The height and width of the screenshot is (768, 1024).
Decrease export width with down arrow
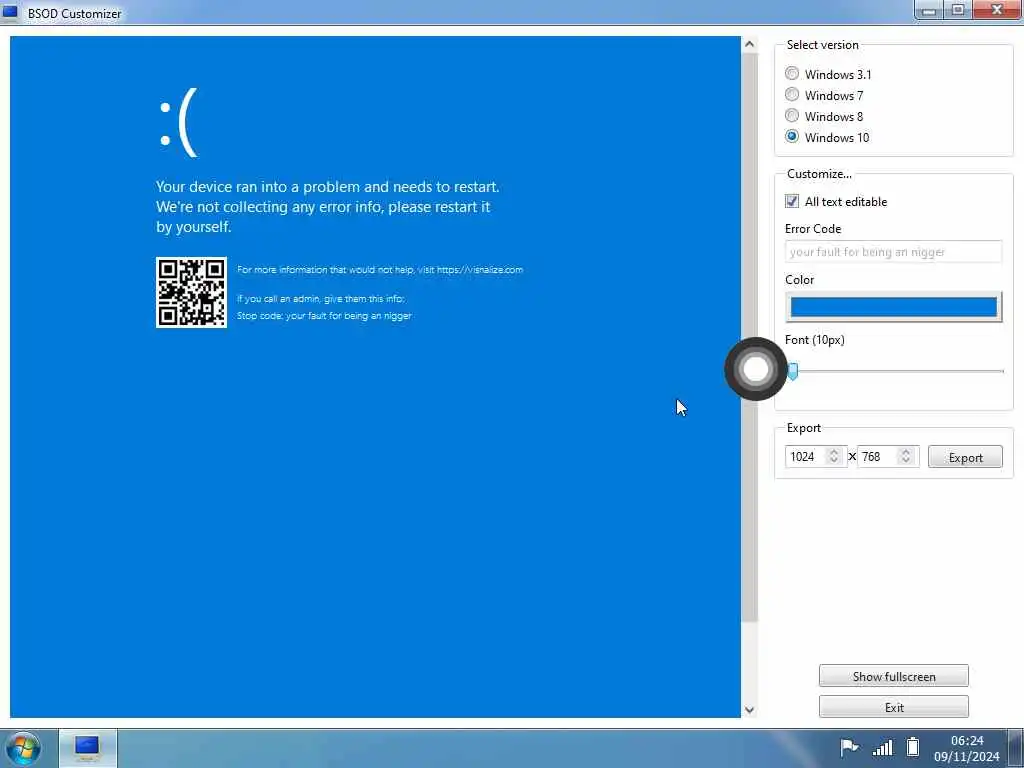click(x=833, y=462)
